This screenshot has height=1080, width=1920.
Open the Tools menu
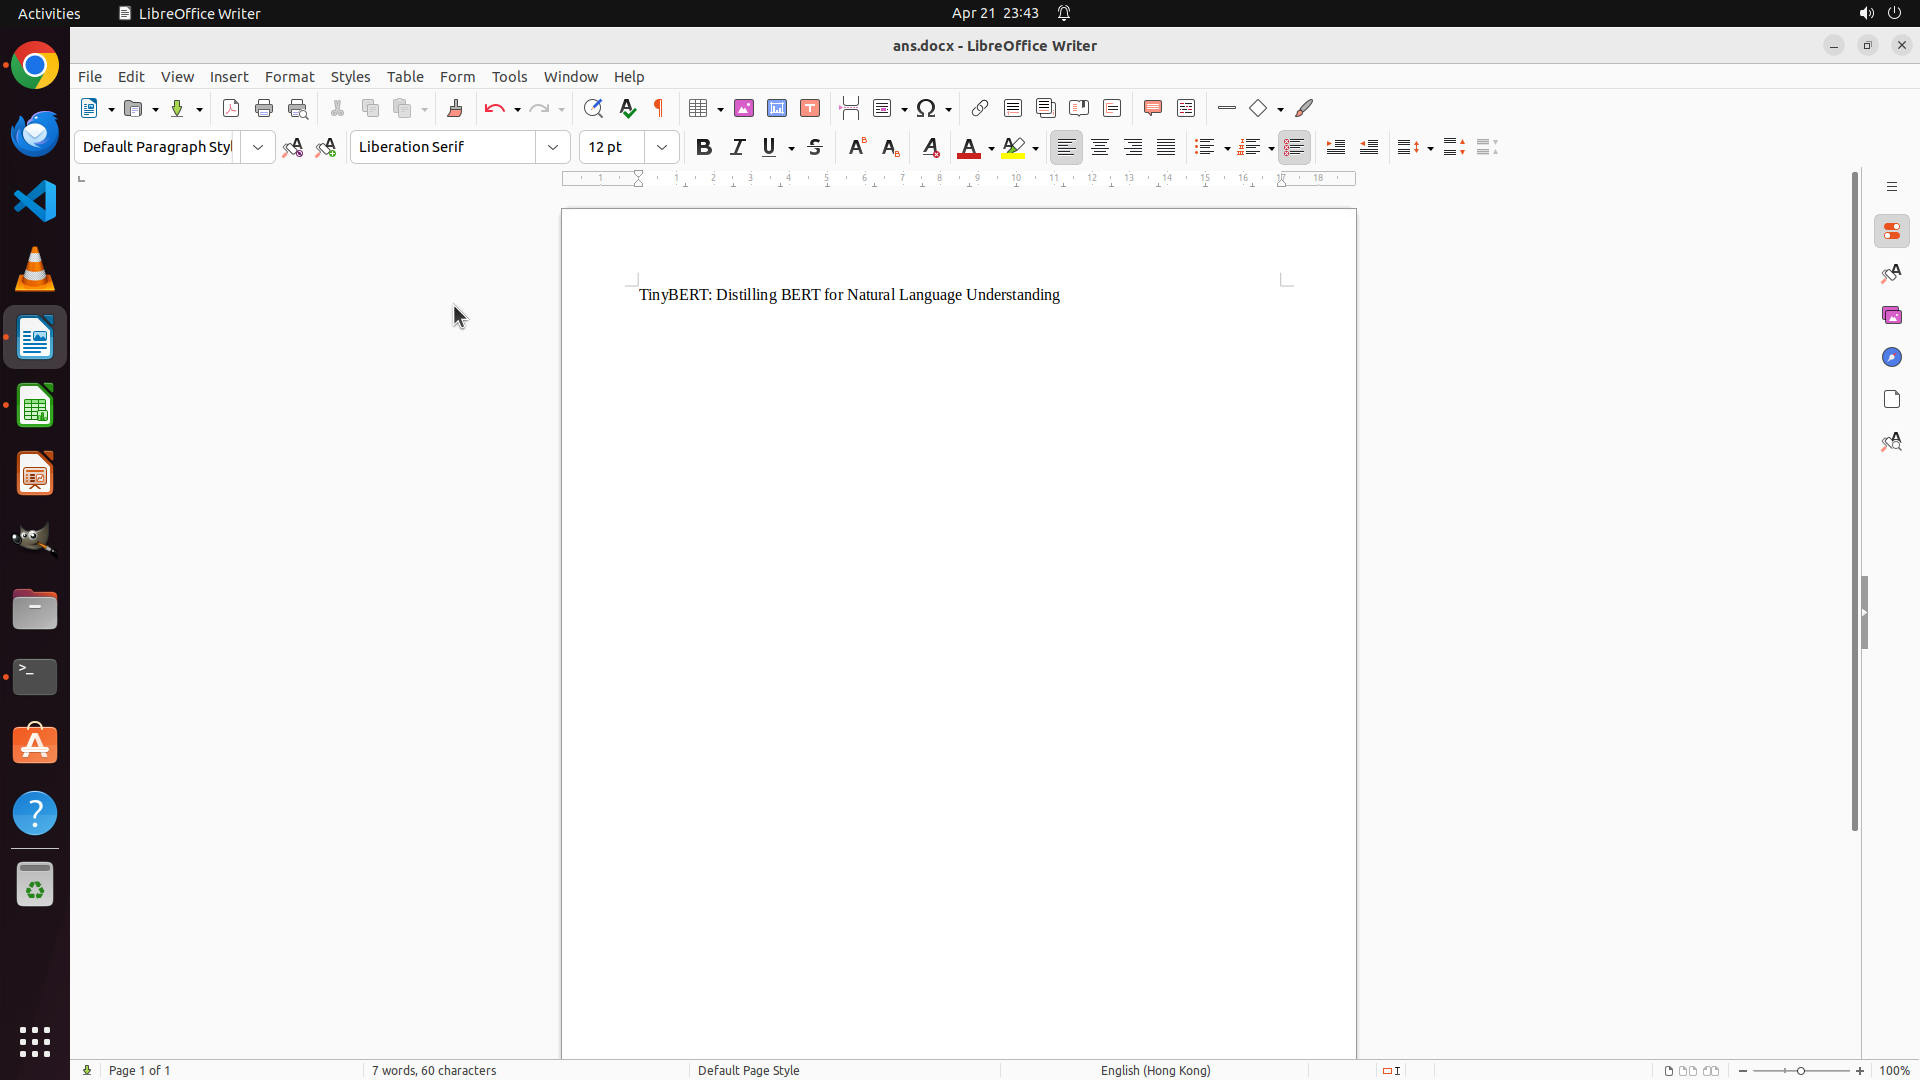click(509, 77)
